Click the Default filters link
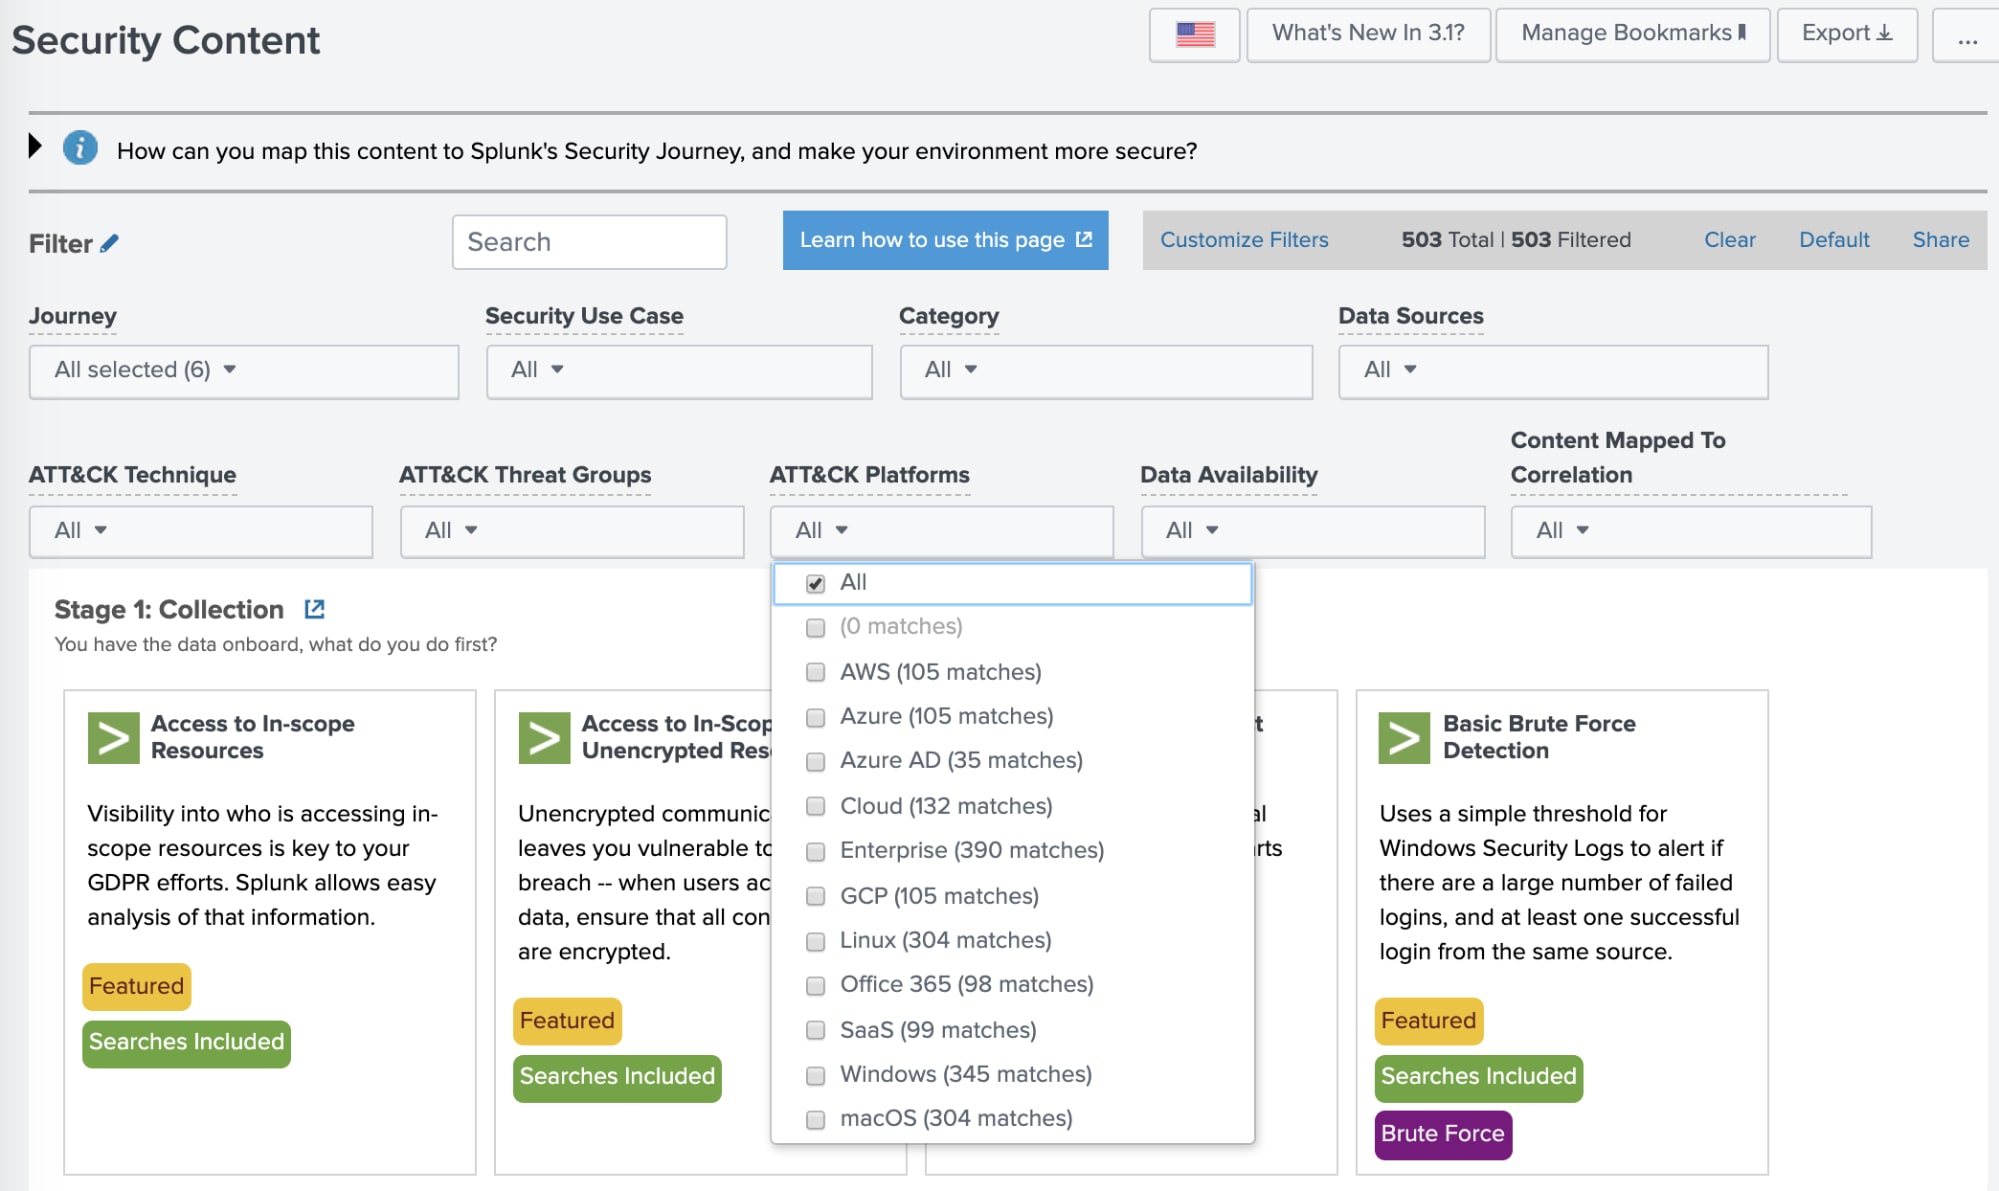This screenshot has width=1999, height=1191. tap(1834, 240)
